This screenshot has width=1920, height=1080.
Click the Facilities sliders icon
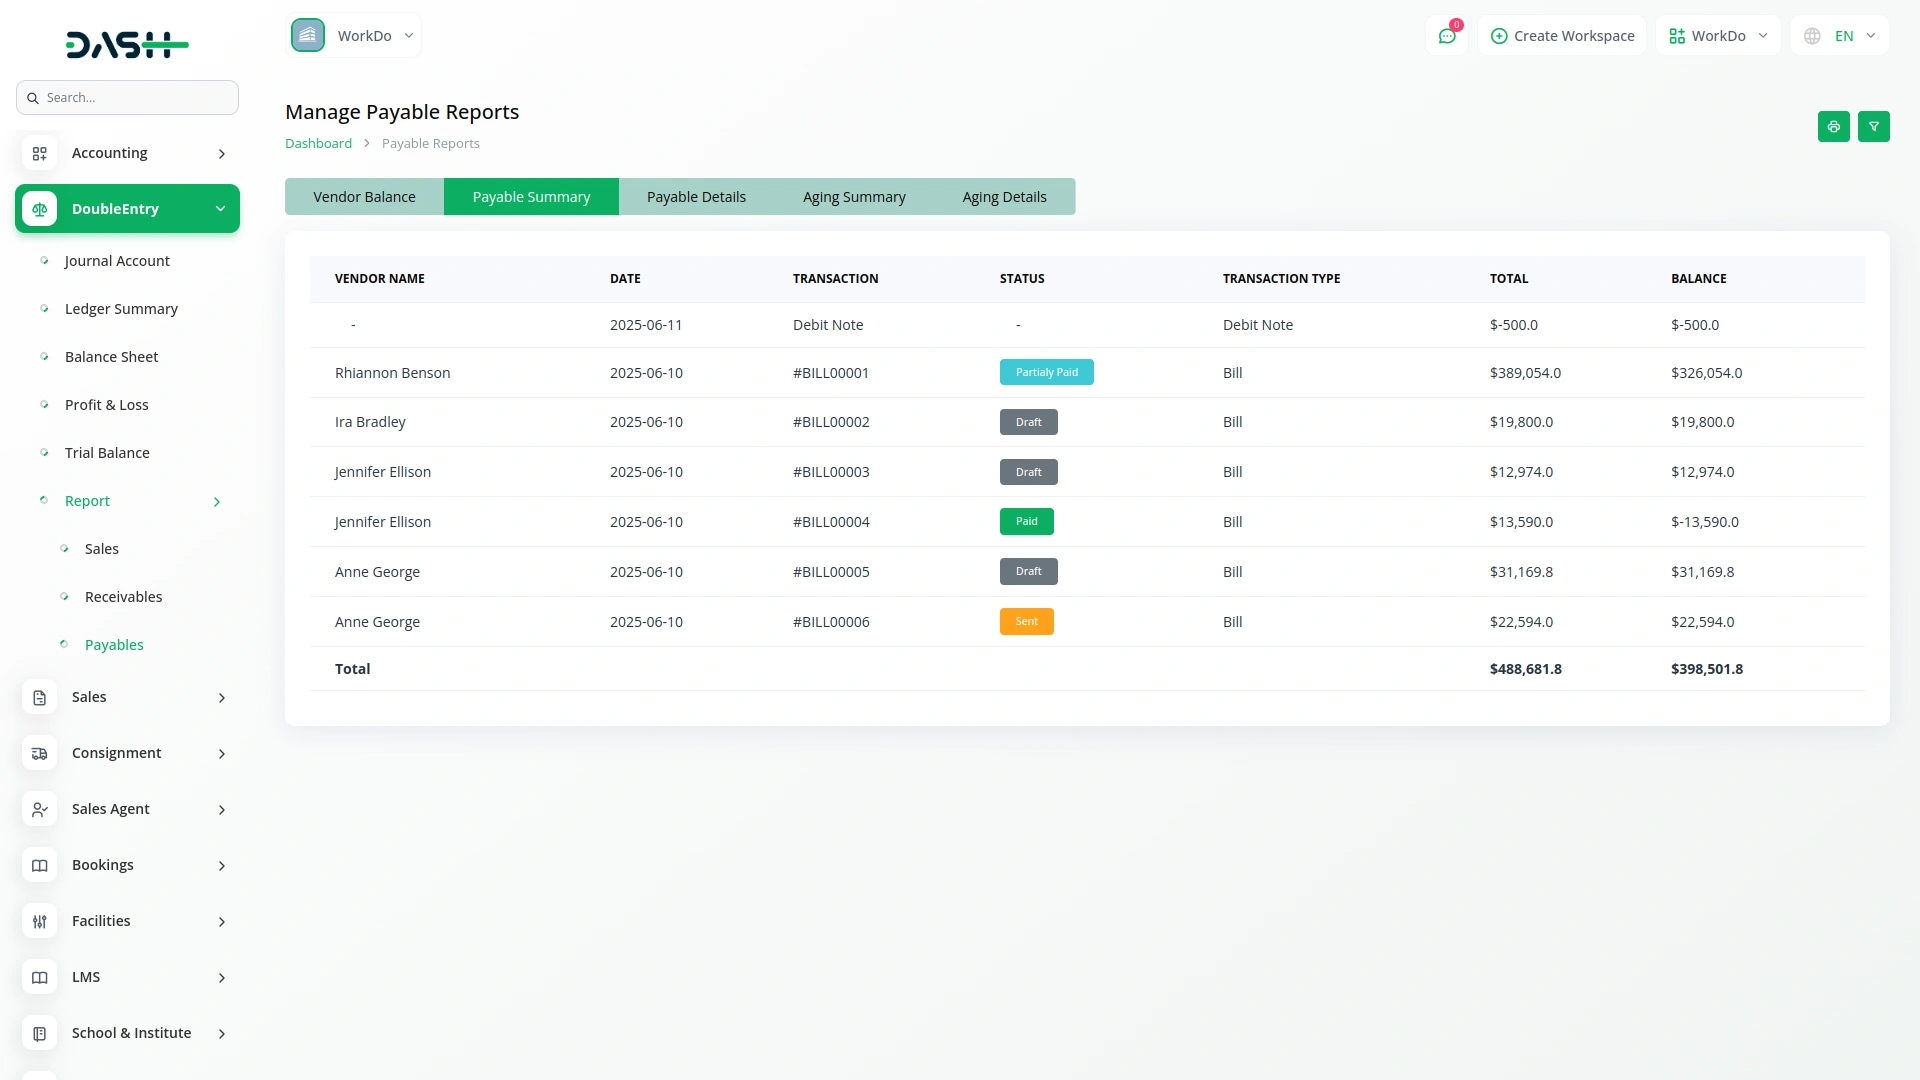[39, 921]
